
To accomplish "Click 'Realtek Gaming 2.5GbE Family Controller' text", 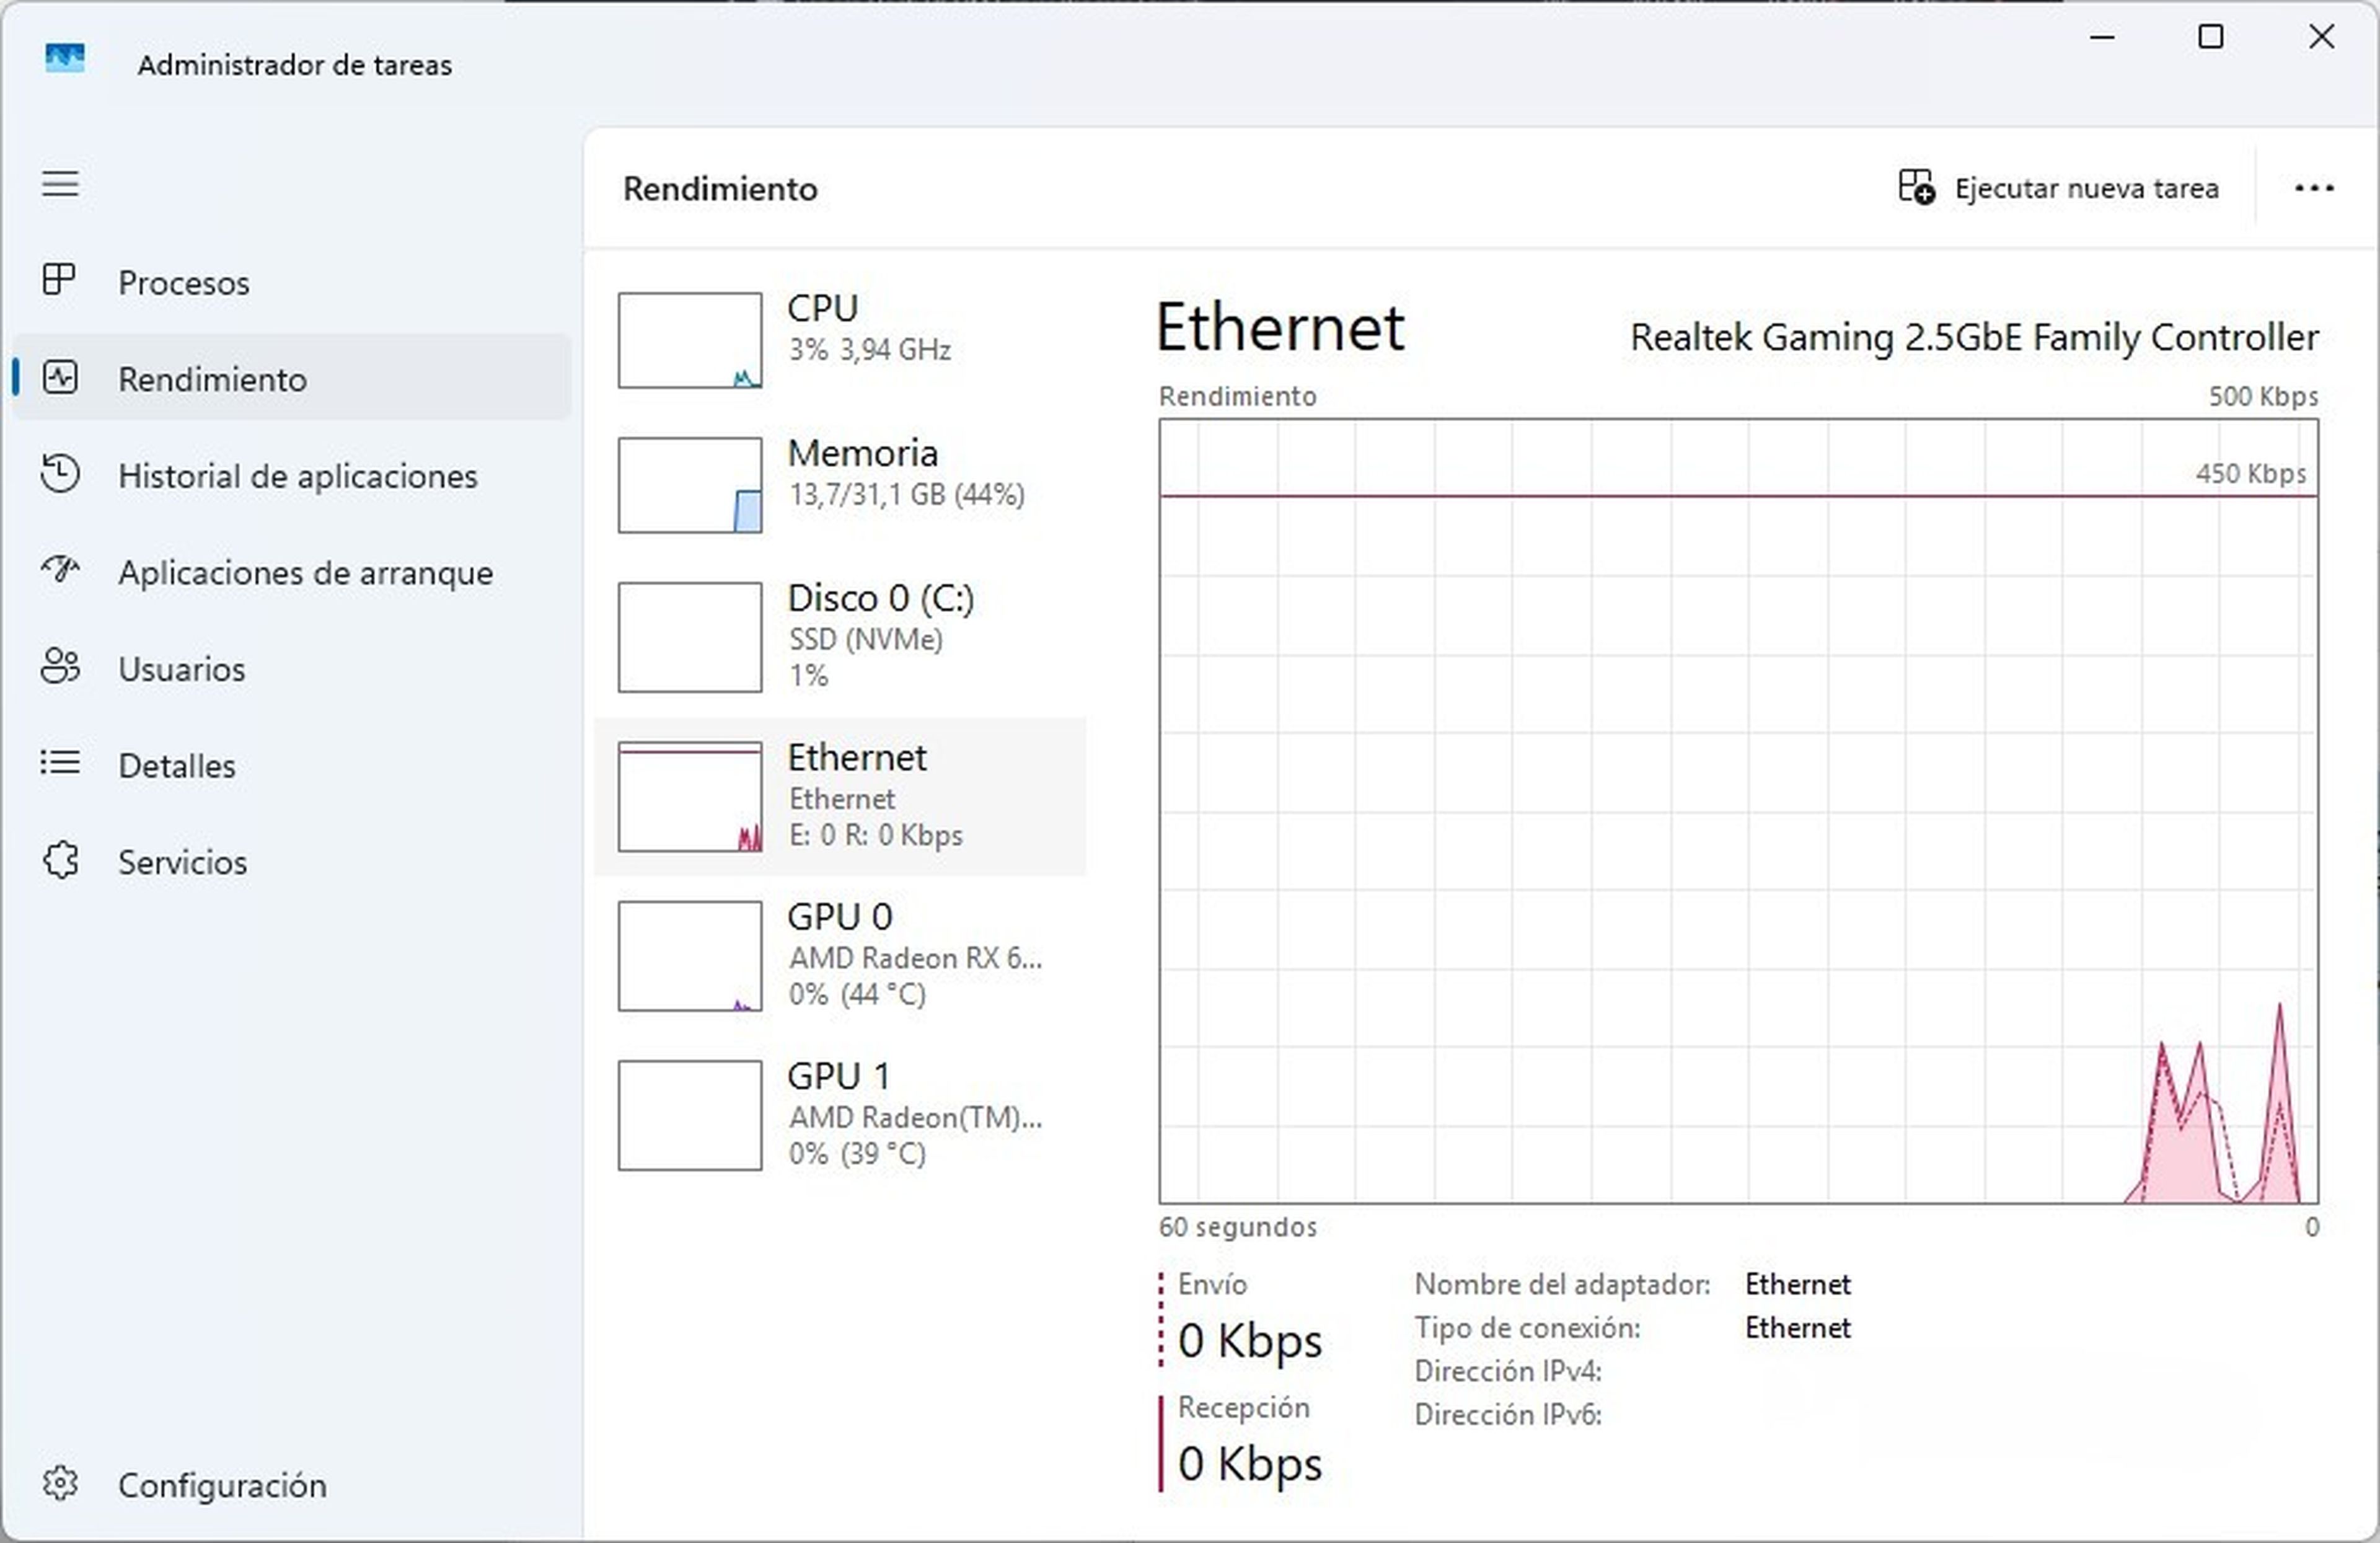I will point(1974,337).
